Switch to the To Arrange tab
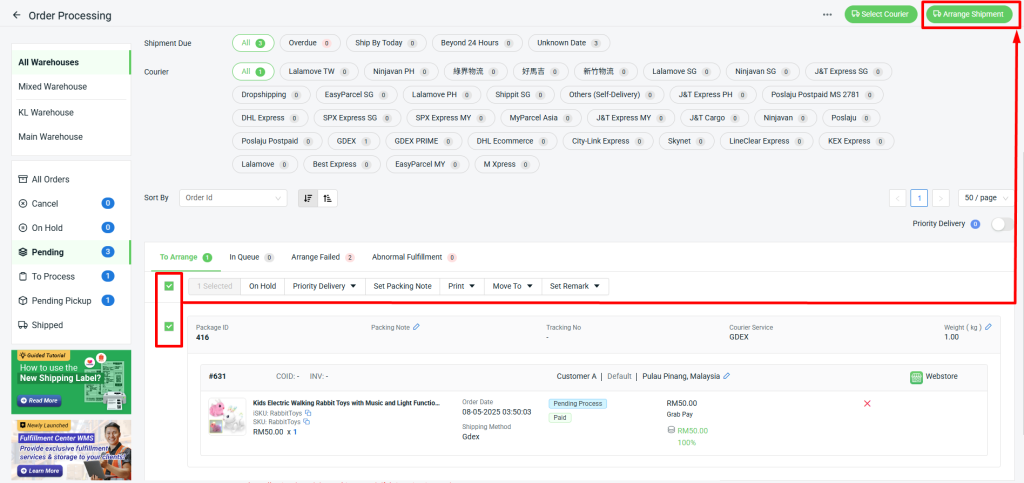This screenshot has height=483, width=1024. tap(186, 257)
